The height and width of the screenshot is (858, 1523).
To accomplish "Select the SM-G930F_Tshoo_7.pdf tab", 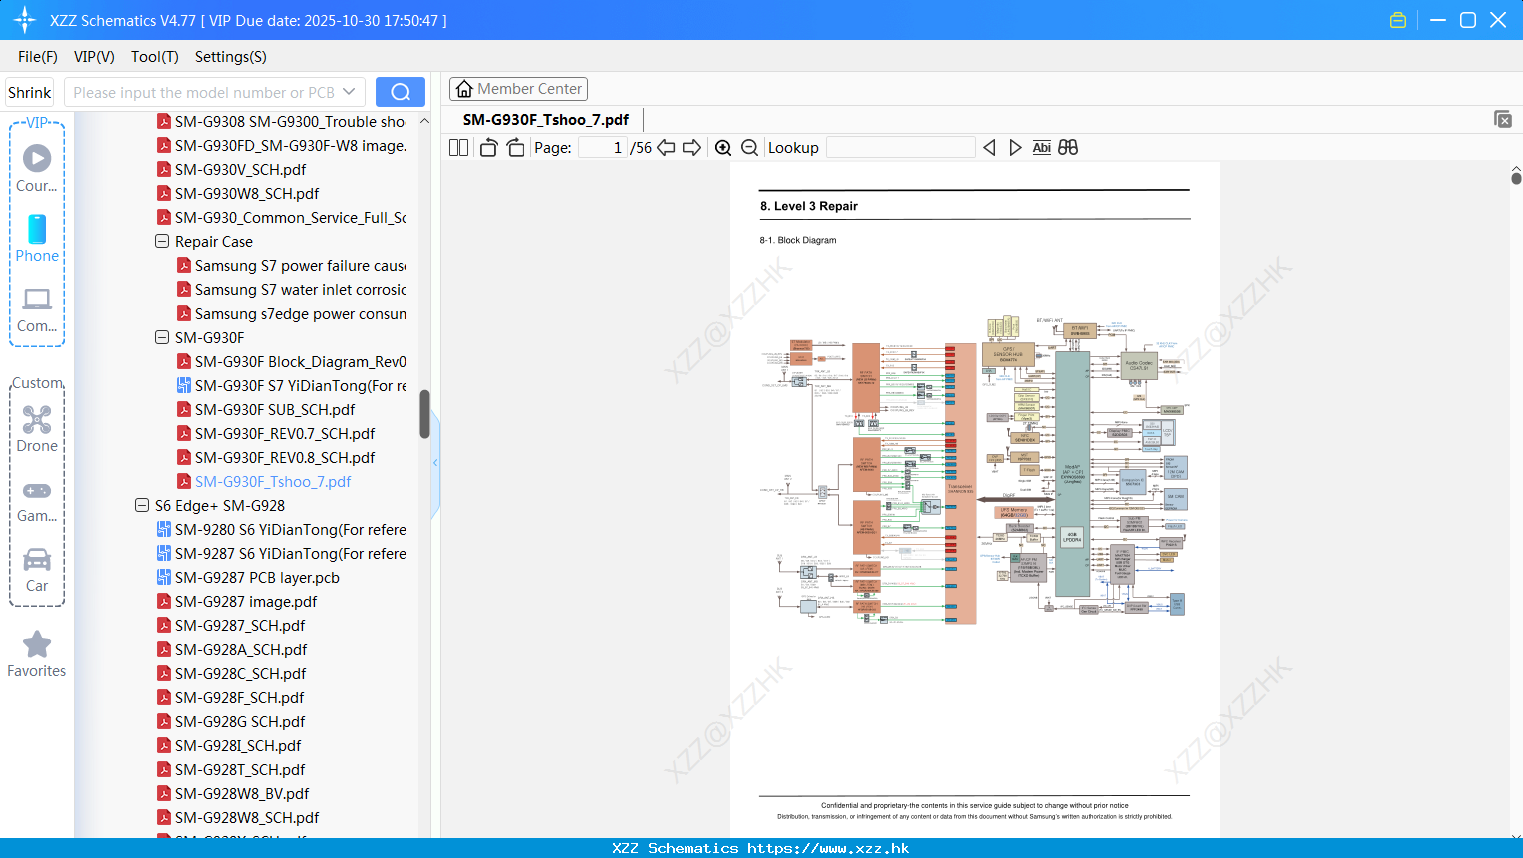I will (546, 120).
